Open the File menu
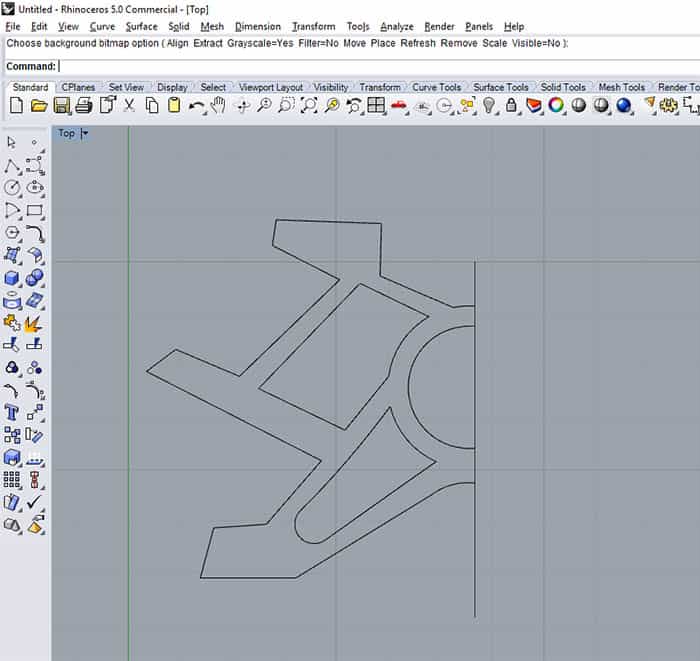 [x=13, y=27]
